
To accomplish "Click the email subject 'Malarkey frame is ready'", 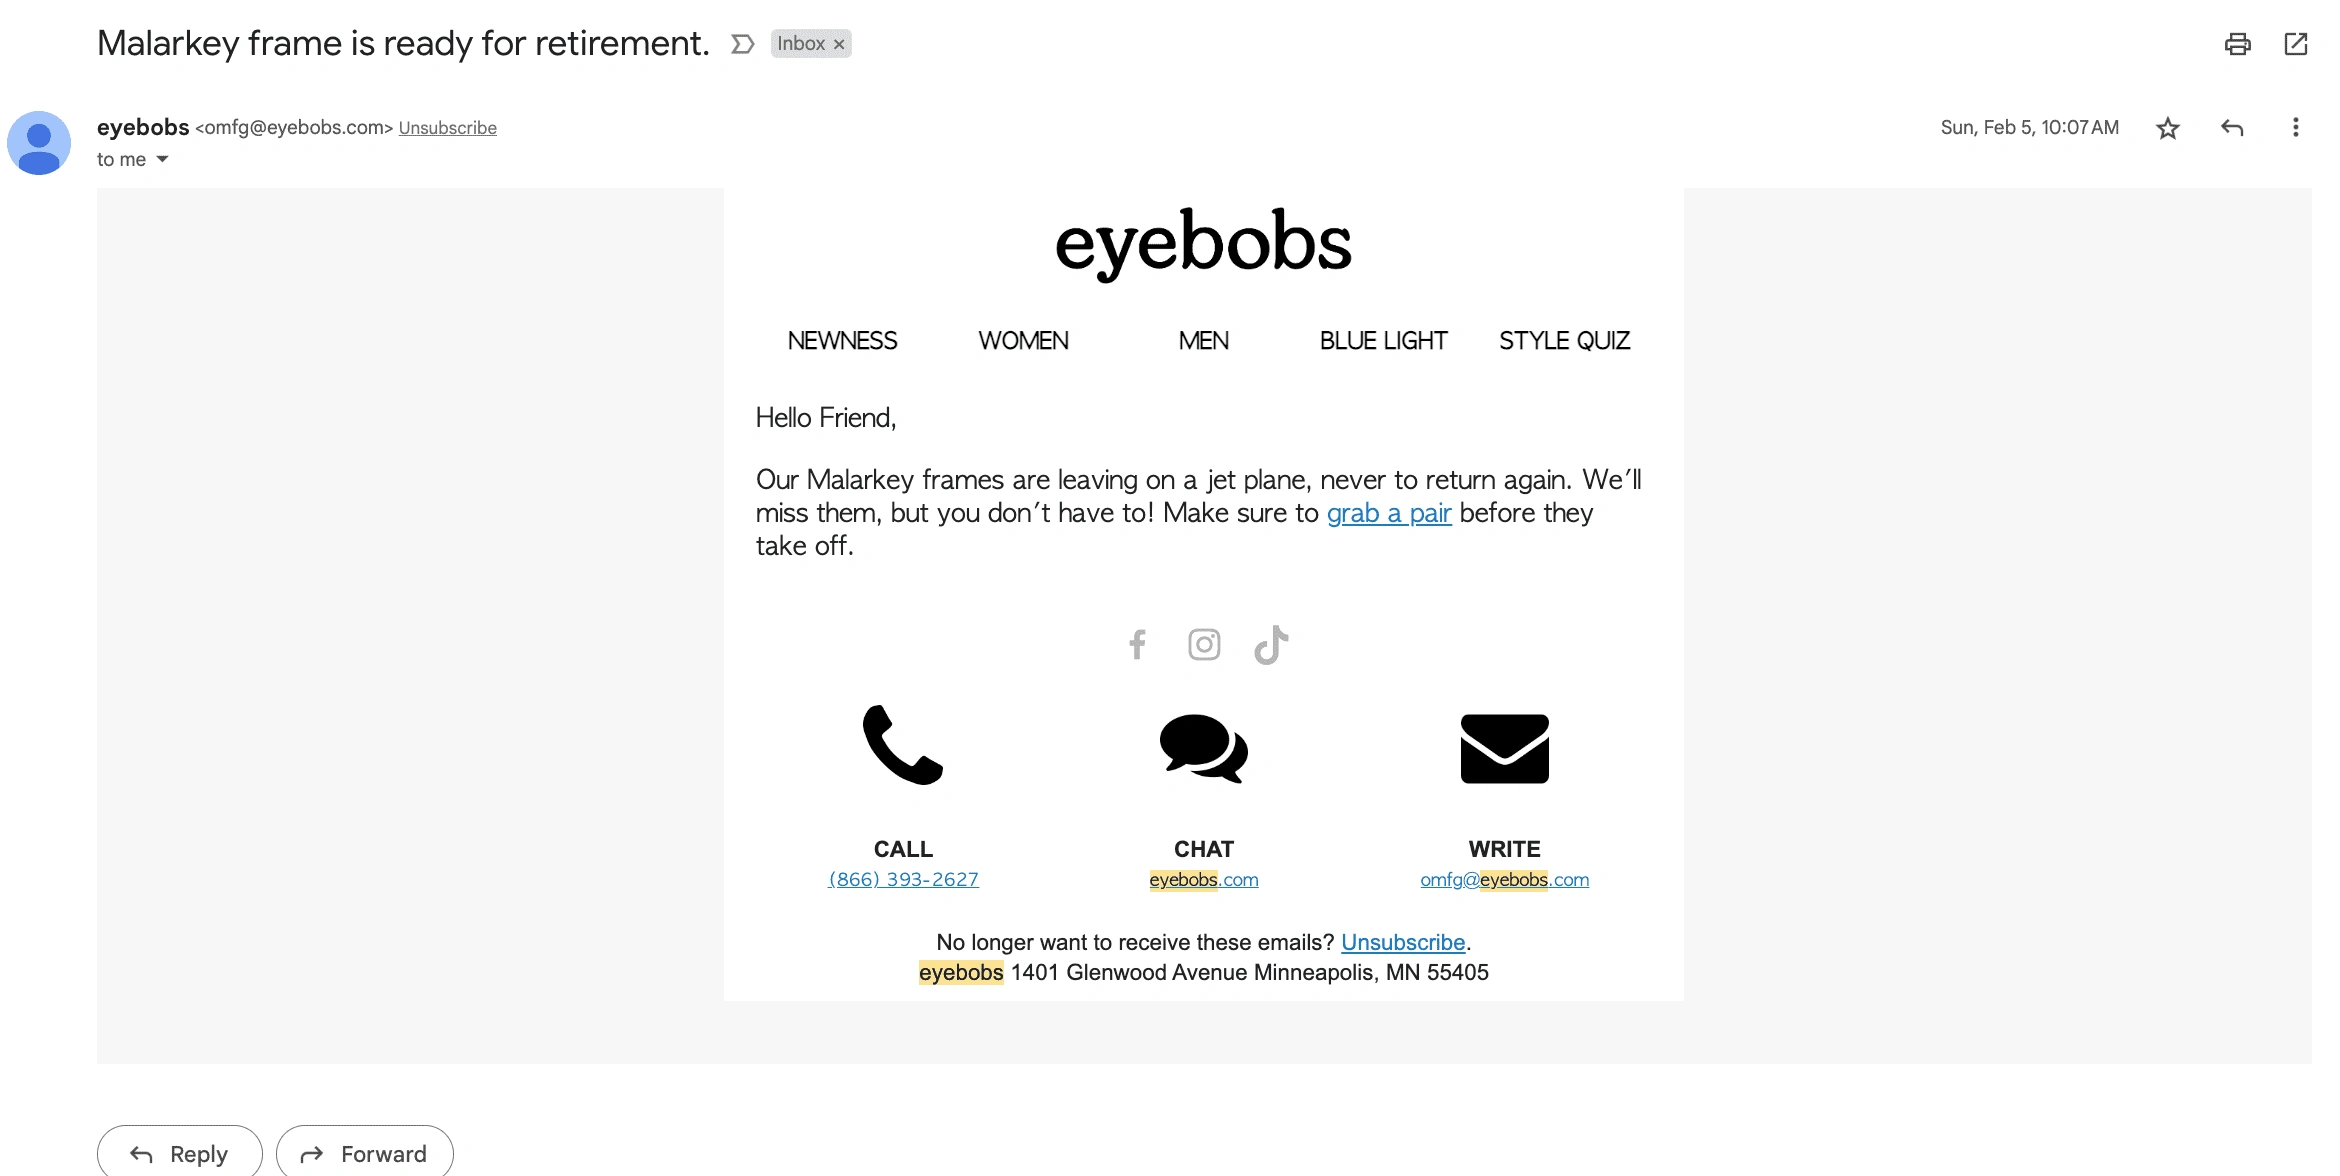I will point(403,43).
